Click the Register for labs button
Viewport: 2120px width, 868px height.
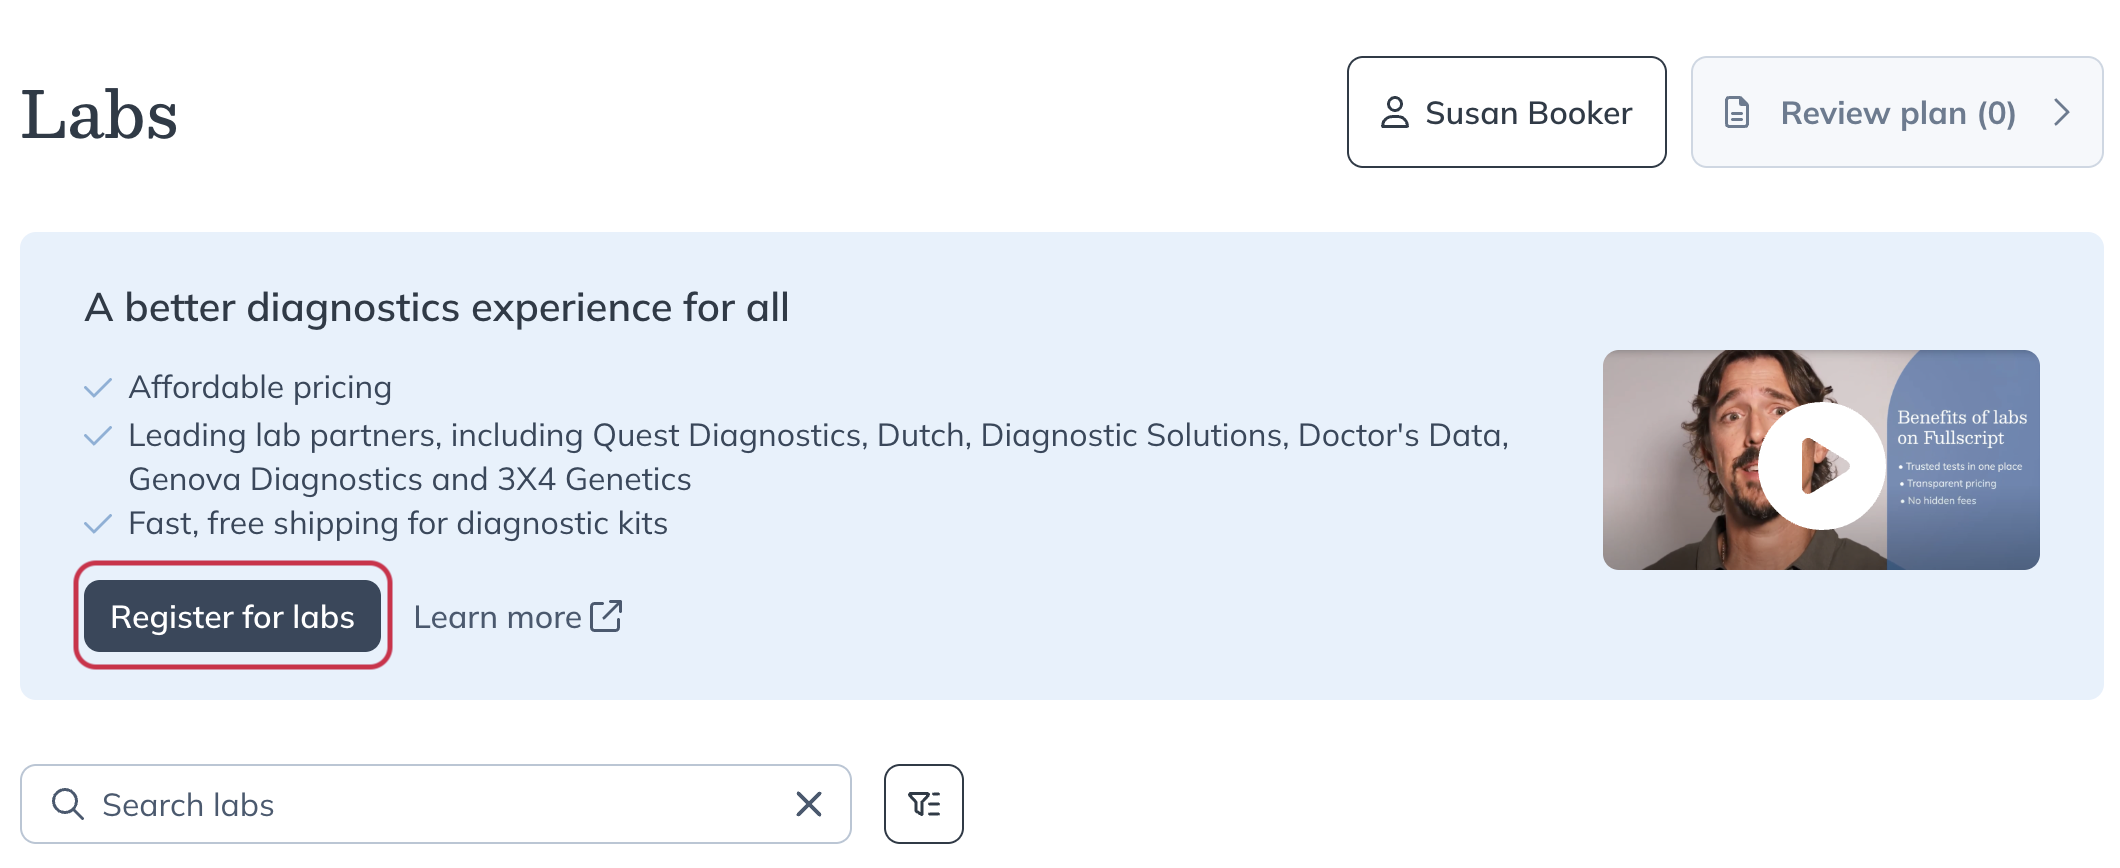232,616
